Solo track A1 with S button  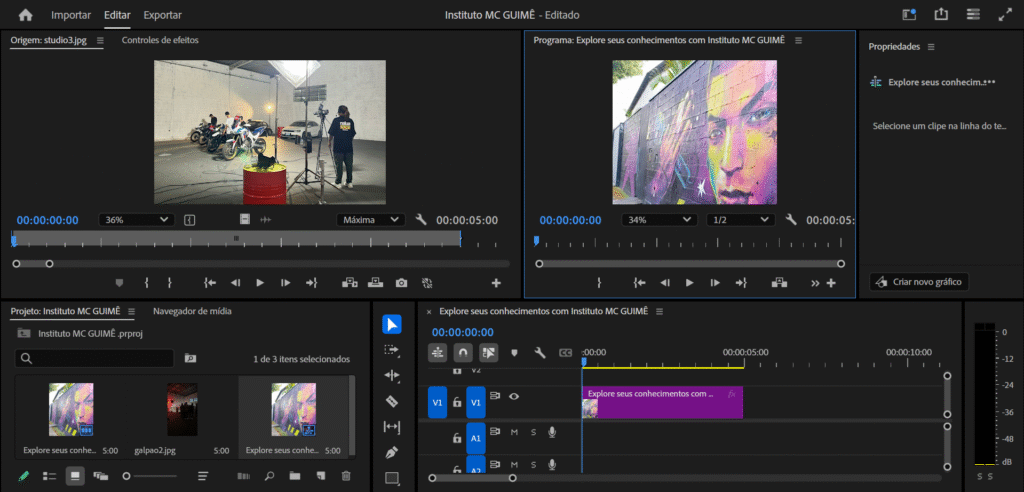533,432
